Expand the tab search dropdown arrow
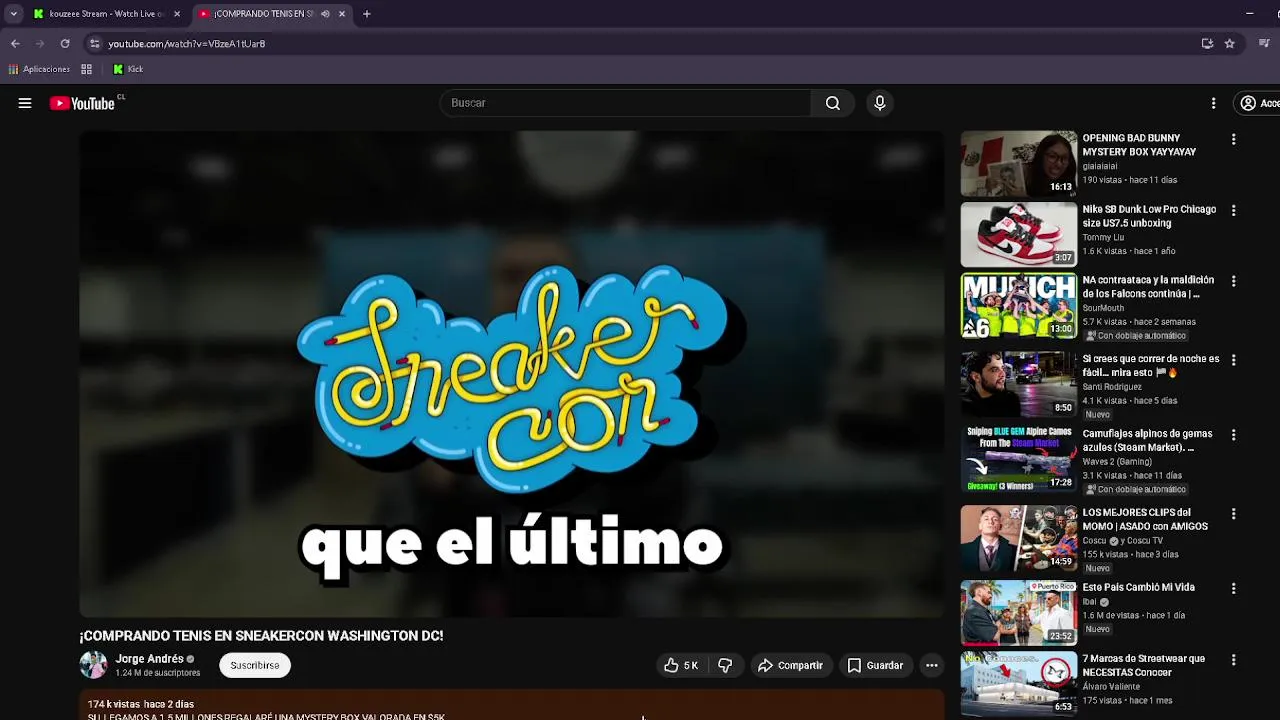Viewport: 1280px width, 720px height. click(x=13, y=14)
